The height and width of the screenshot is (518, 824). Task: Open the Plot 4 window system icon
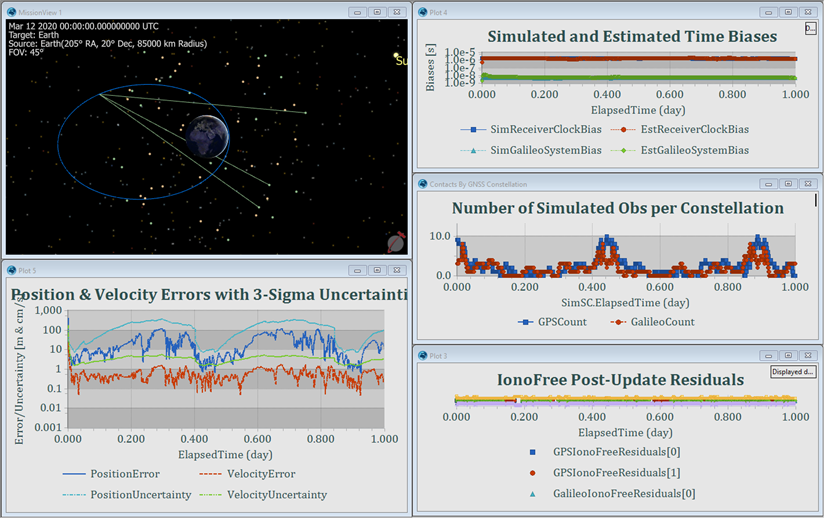[423, 12]
